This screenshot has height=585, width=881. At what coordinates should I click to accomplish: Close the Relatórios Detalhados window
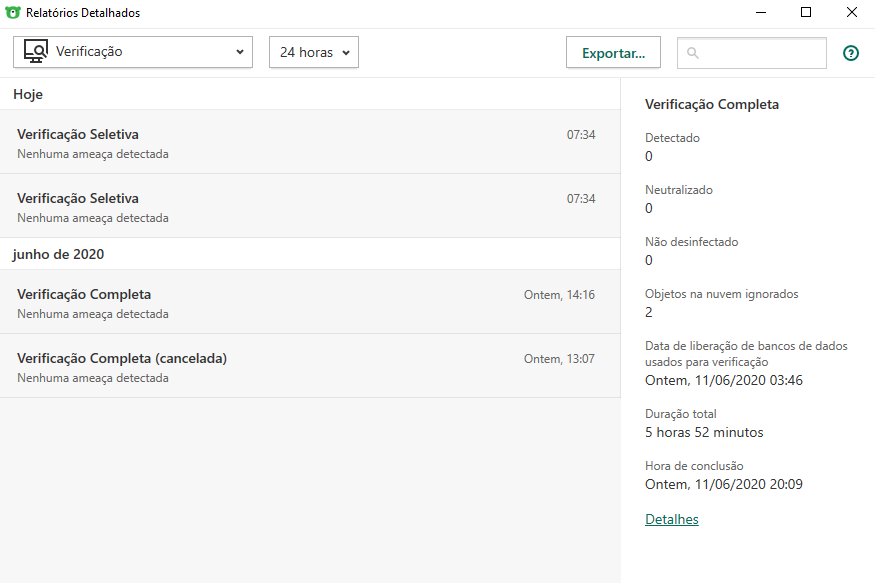tap(852, 13)
